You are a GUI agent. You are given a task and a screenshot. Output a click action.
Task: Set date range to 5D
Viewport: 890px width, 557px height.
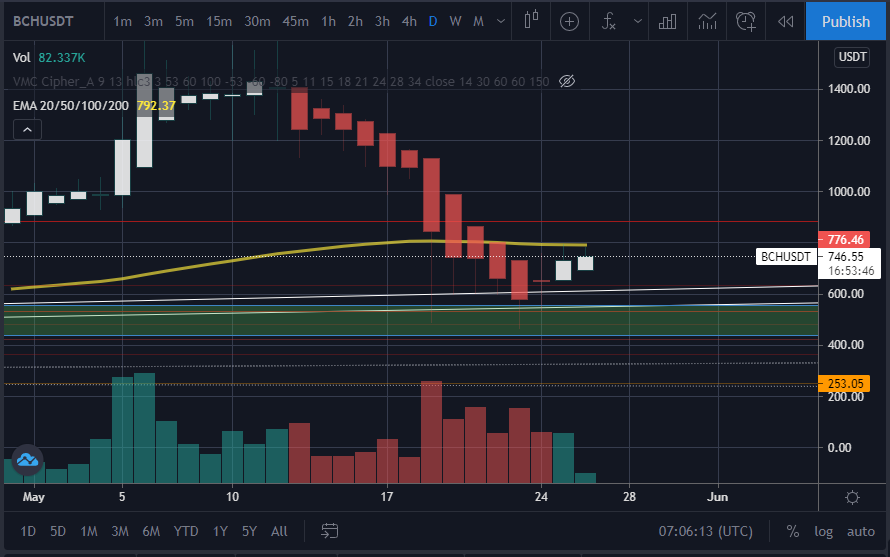58,531
